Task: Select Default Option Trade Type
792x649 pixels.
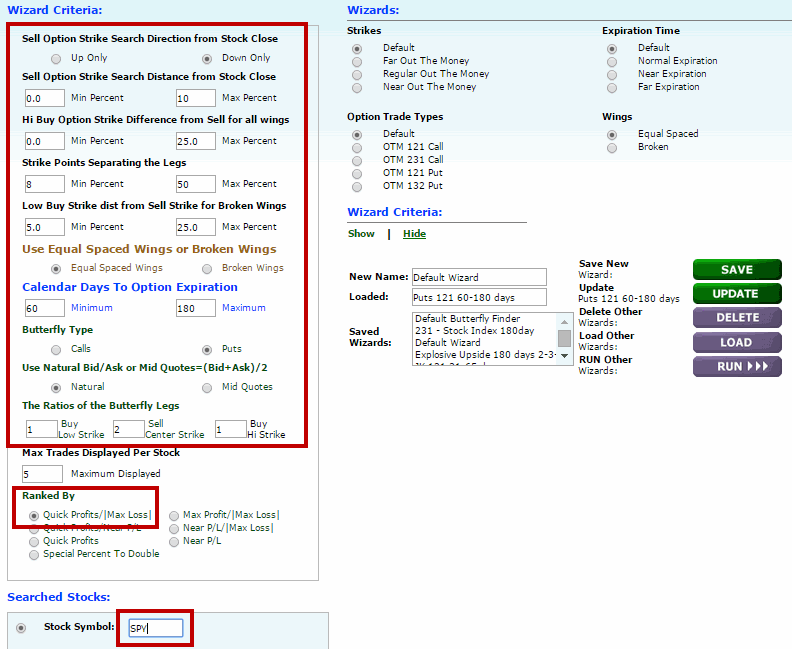Action: 357,135
